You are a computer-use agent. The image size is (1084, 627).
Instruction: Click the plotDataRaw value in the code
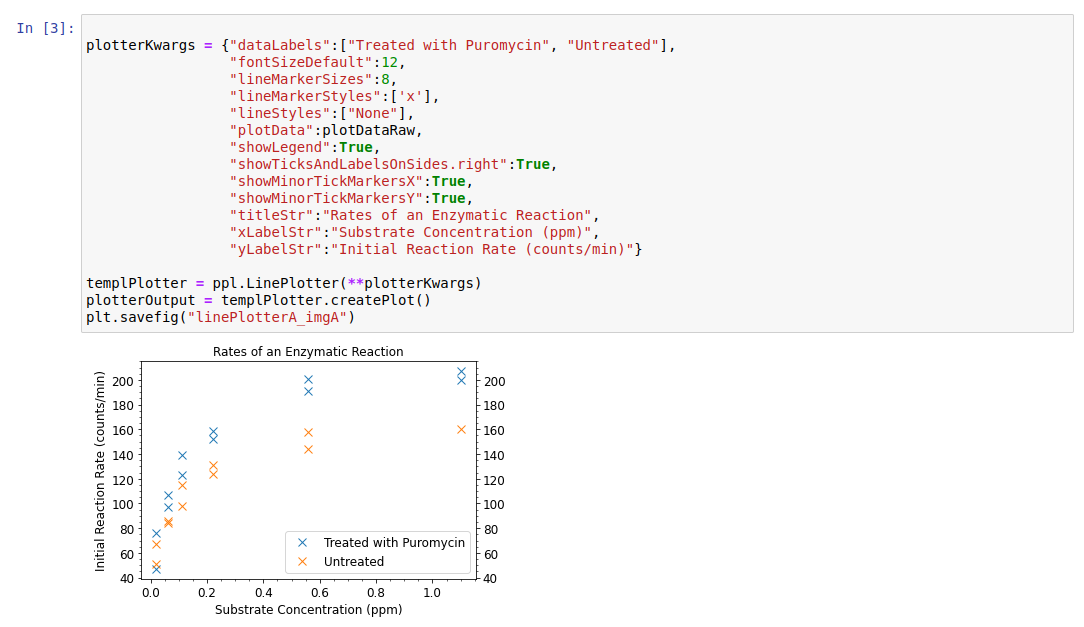click(x=368, y=131)
